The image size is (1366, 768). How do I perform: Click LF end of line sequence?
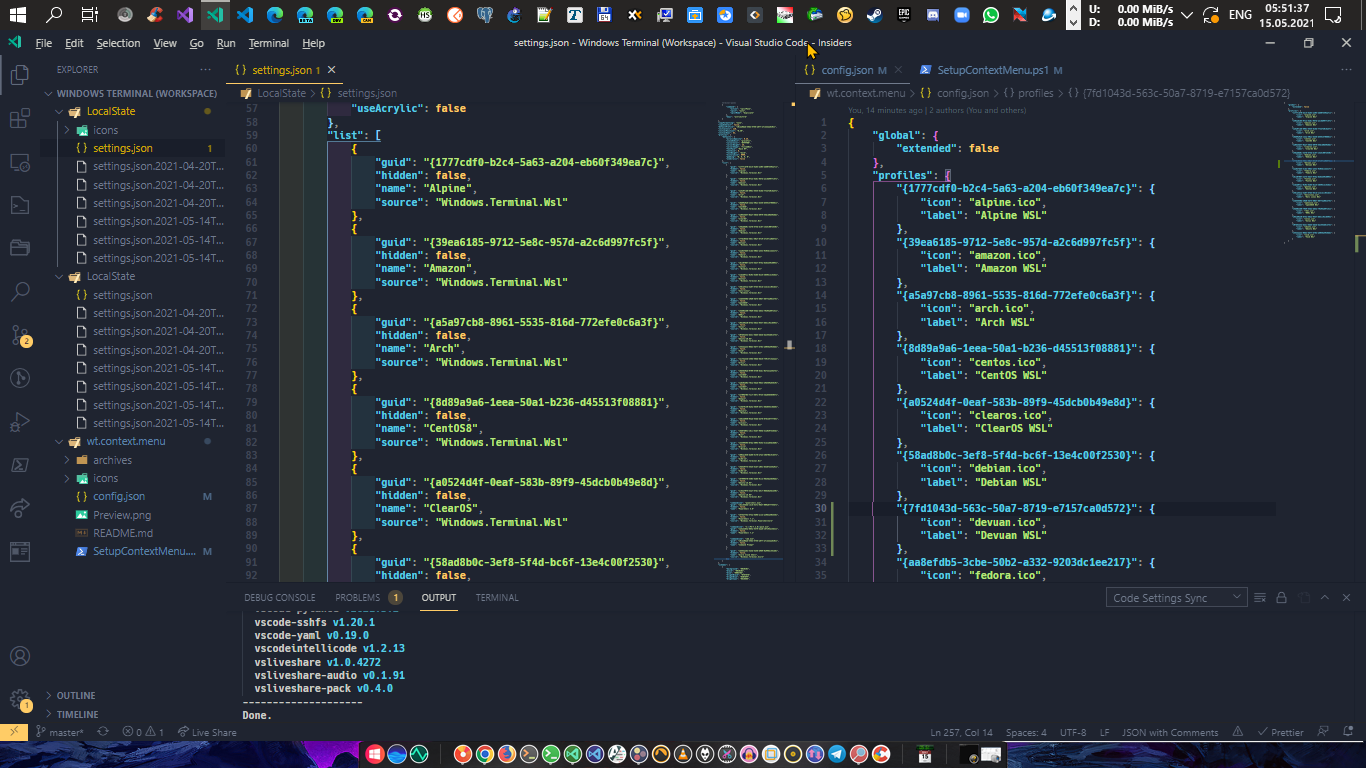(1105, 732)
